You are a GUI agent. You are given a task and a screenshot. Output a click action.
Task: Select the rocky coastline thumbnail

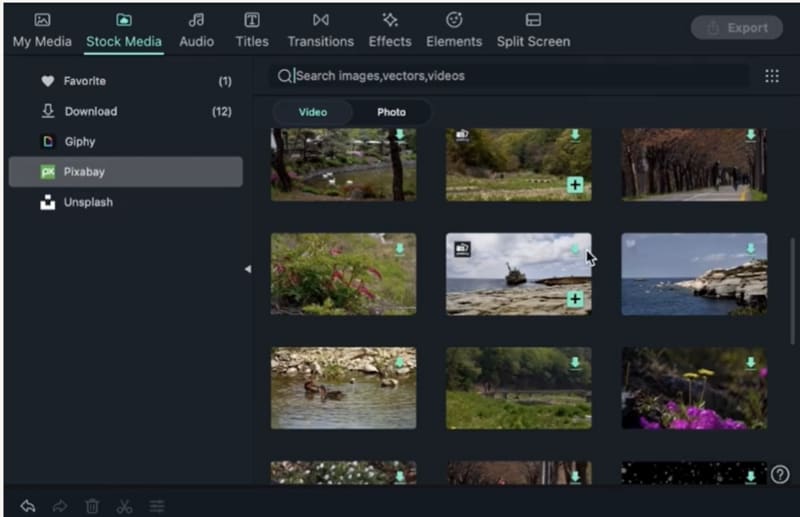[694, 274]
